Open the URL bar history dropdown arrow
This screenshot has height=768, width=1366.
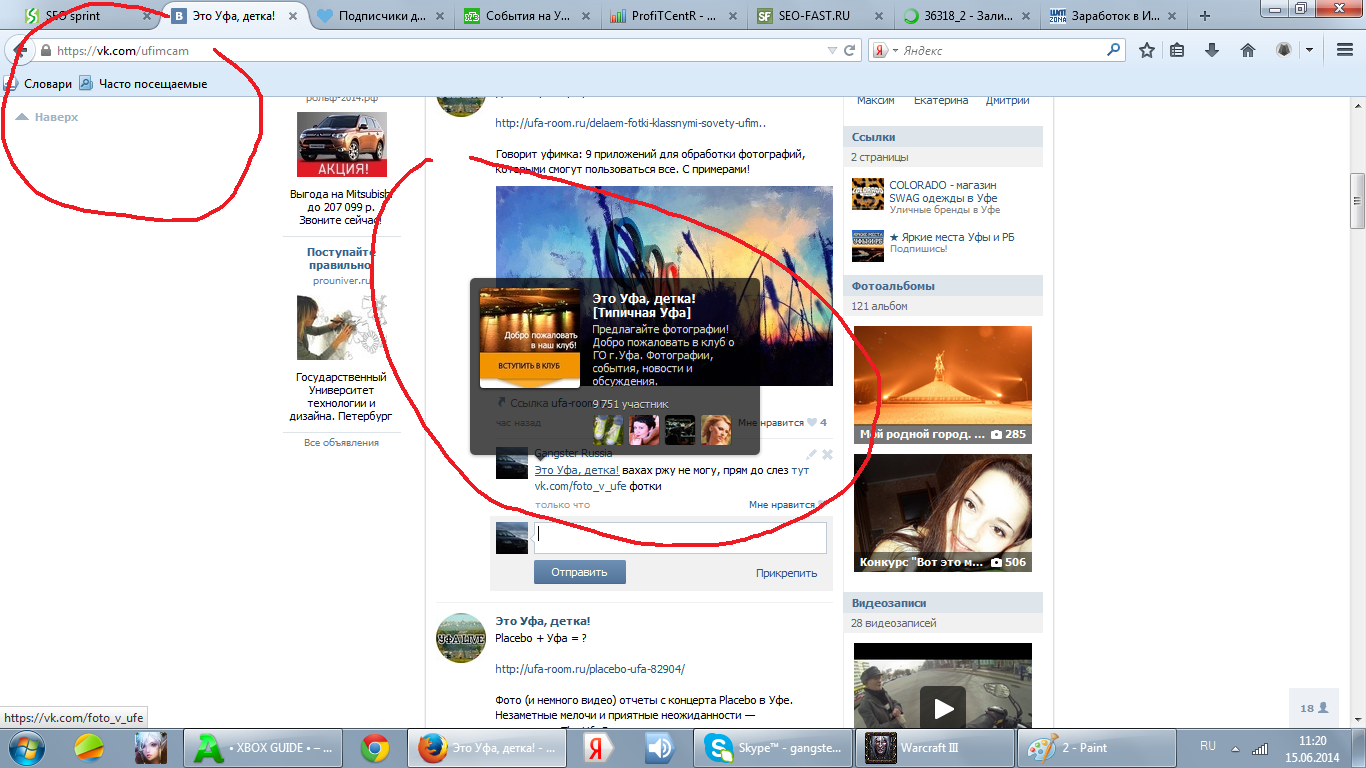pos(832,50)
